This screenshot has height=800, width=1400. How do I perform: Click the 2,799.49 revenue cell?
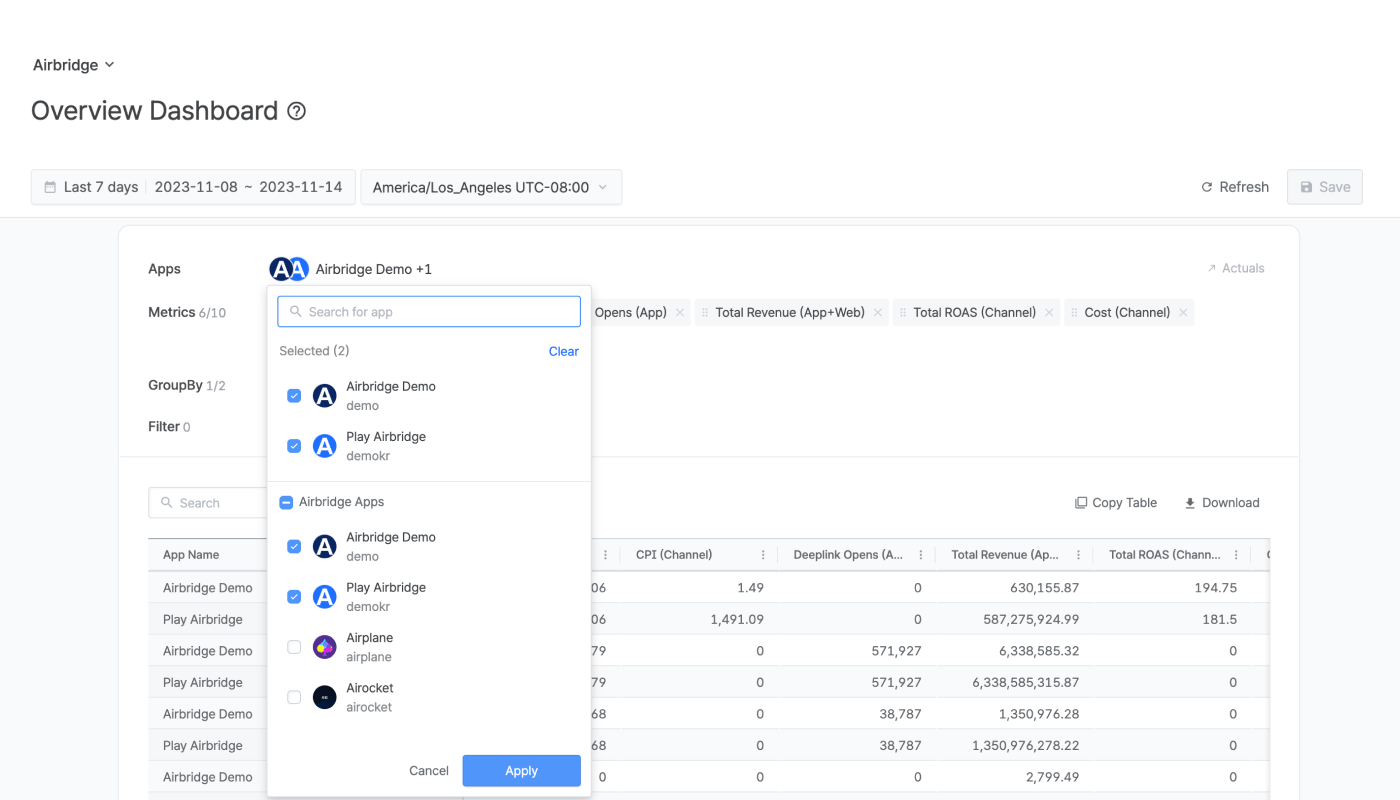pos(1052,777)
